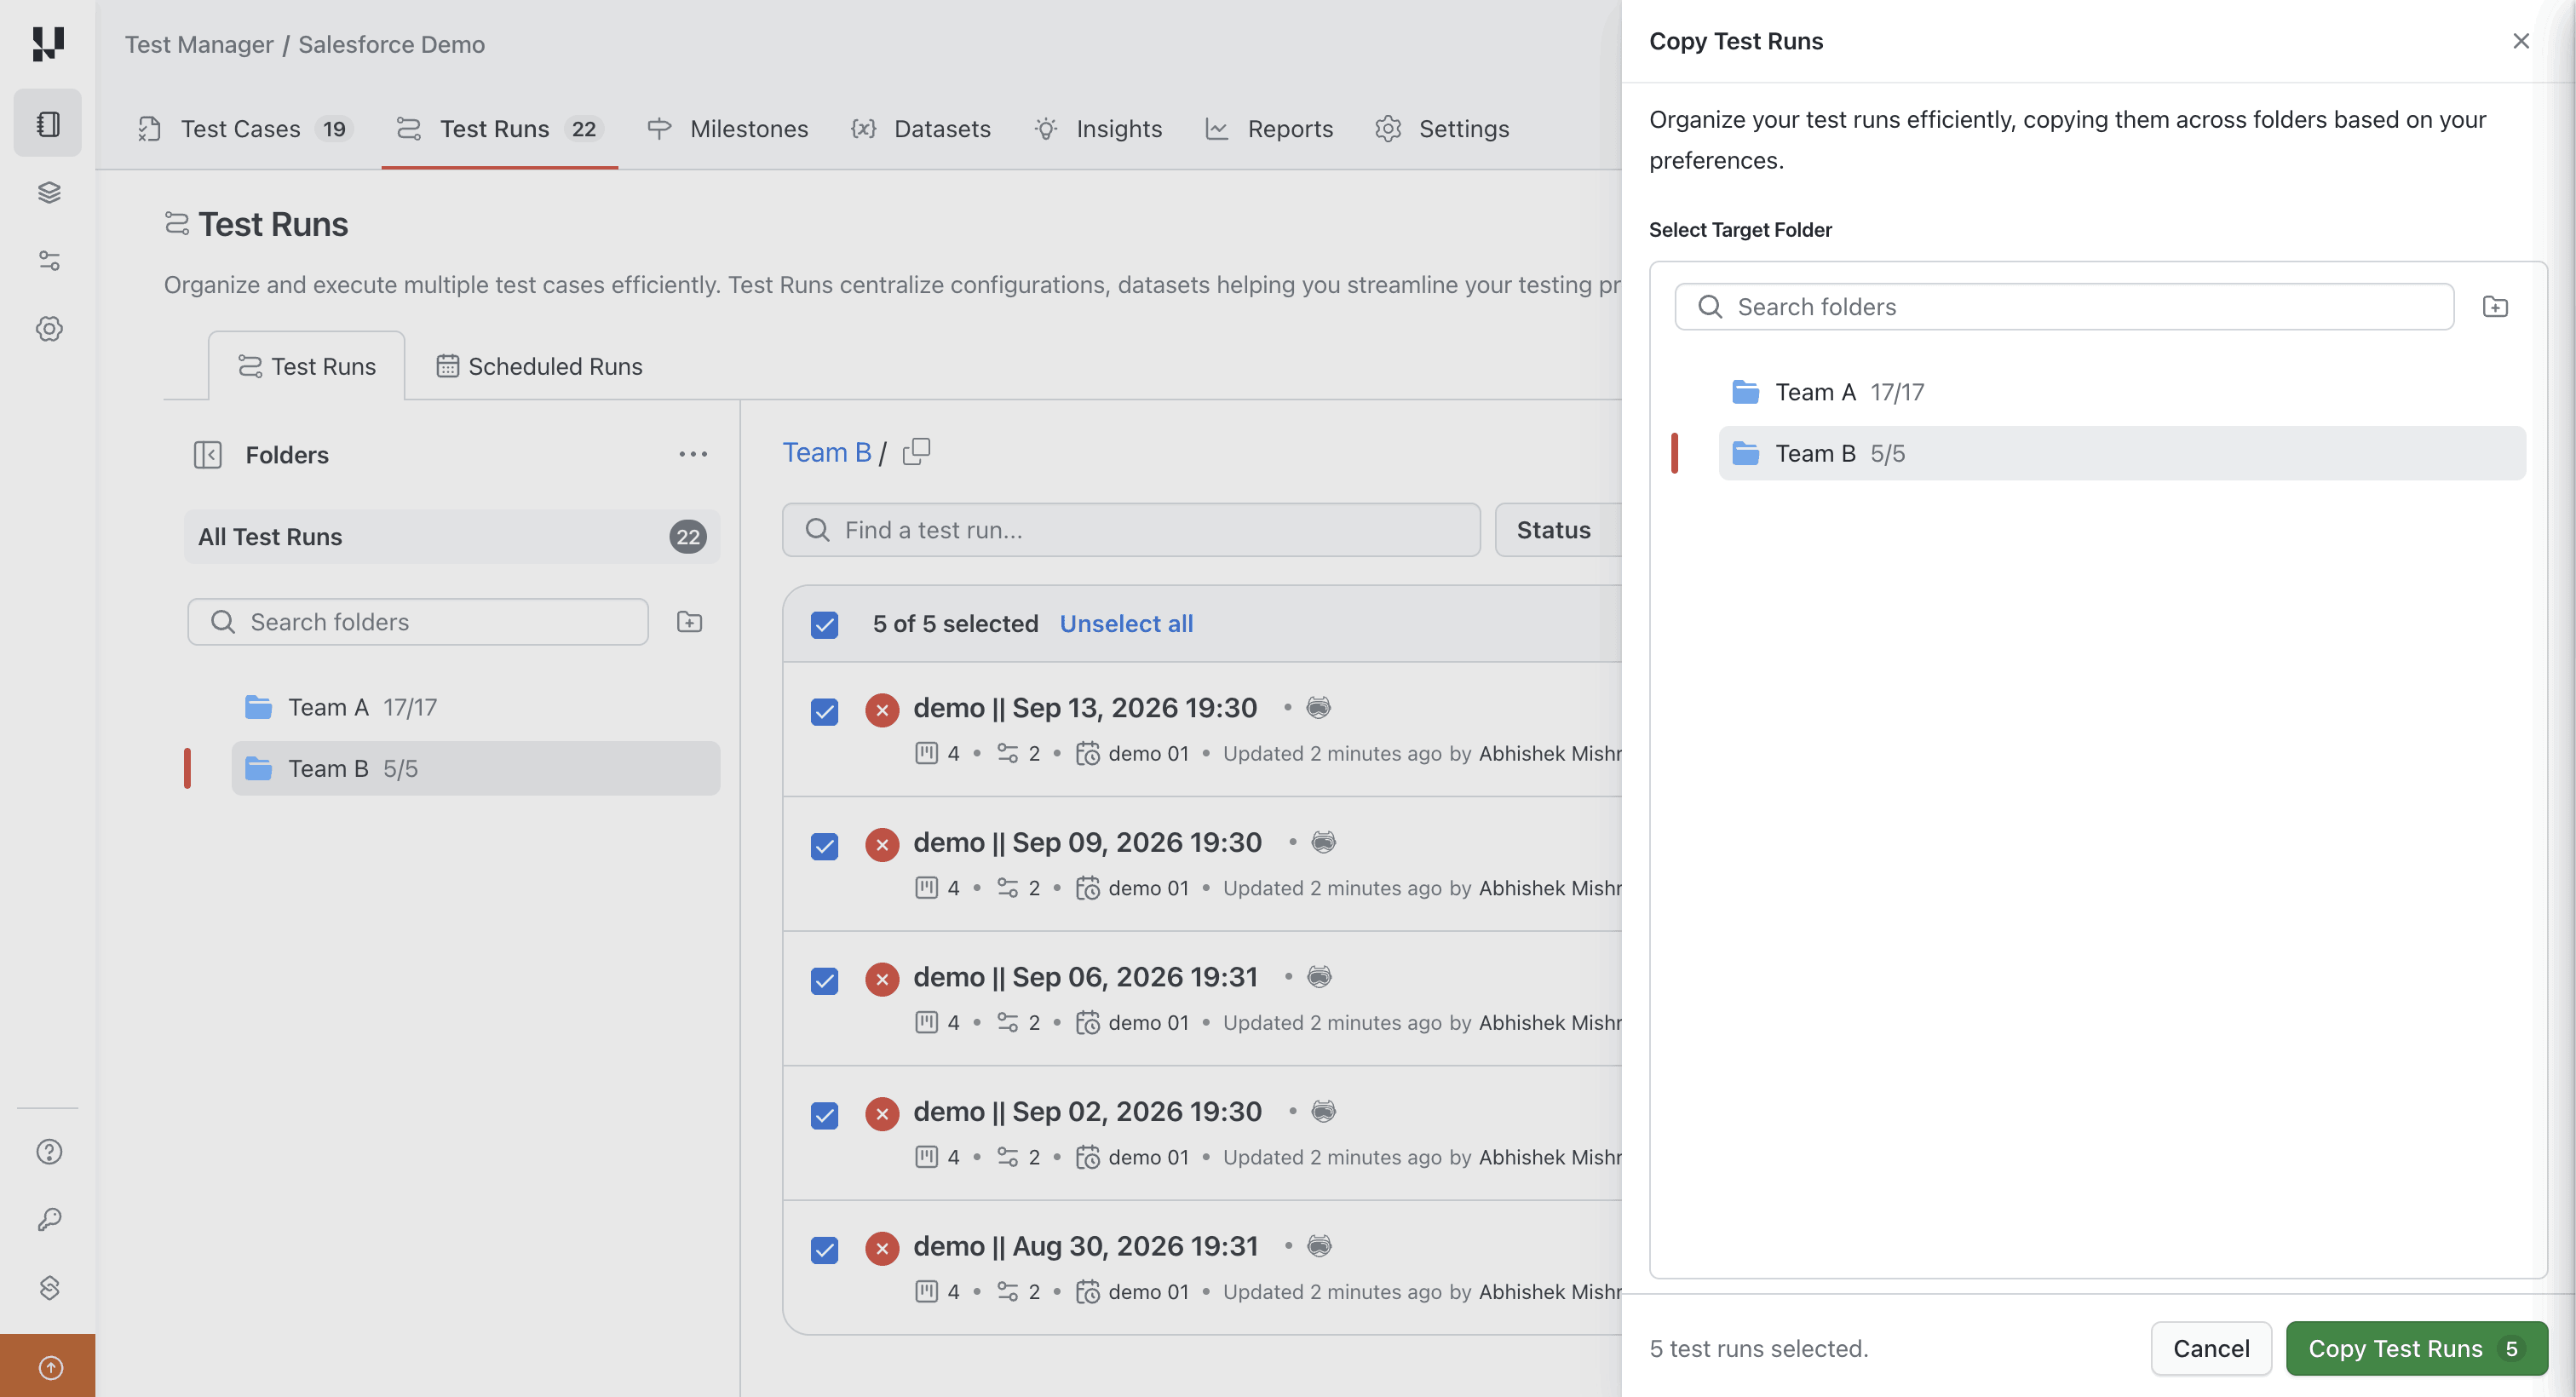Click the orange upgrade arrow icon
The image size is (2576, 1397).
coord(49,1367)
